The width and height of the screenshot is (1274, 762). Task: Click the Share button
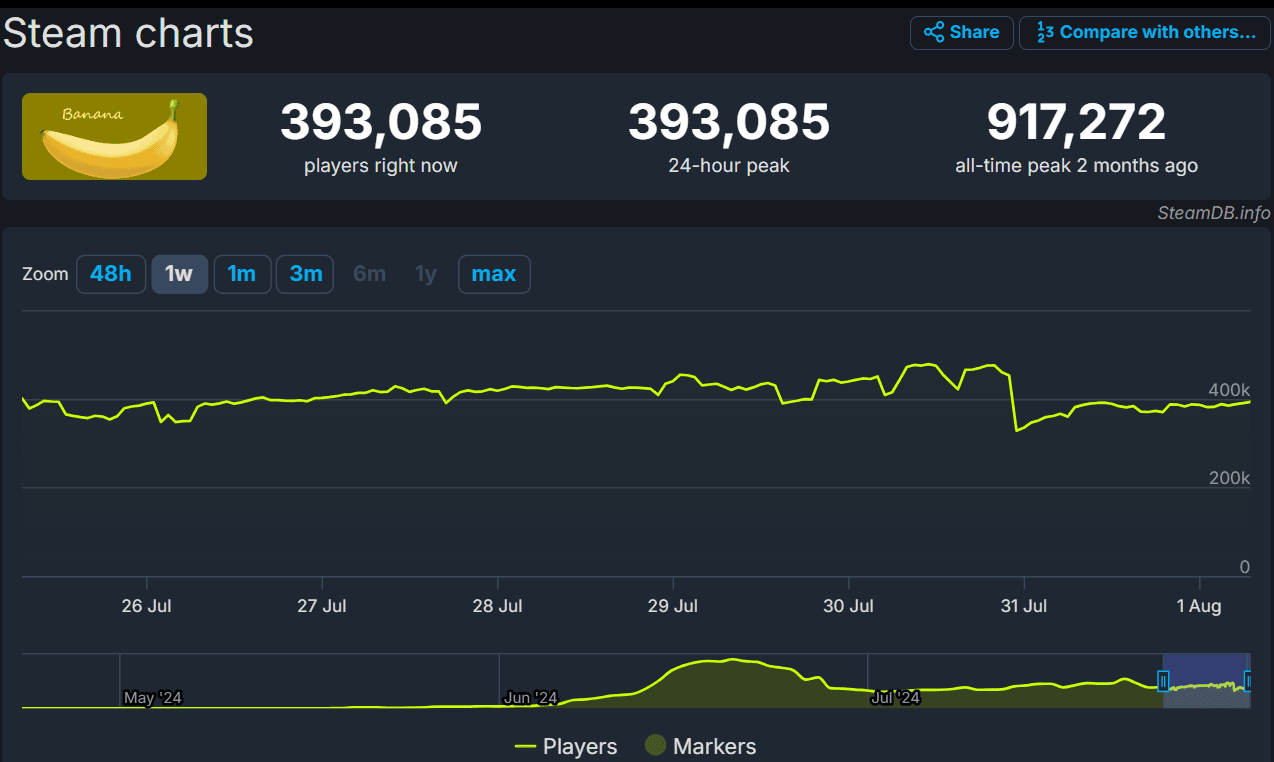[961, 32]
